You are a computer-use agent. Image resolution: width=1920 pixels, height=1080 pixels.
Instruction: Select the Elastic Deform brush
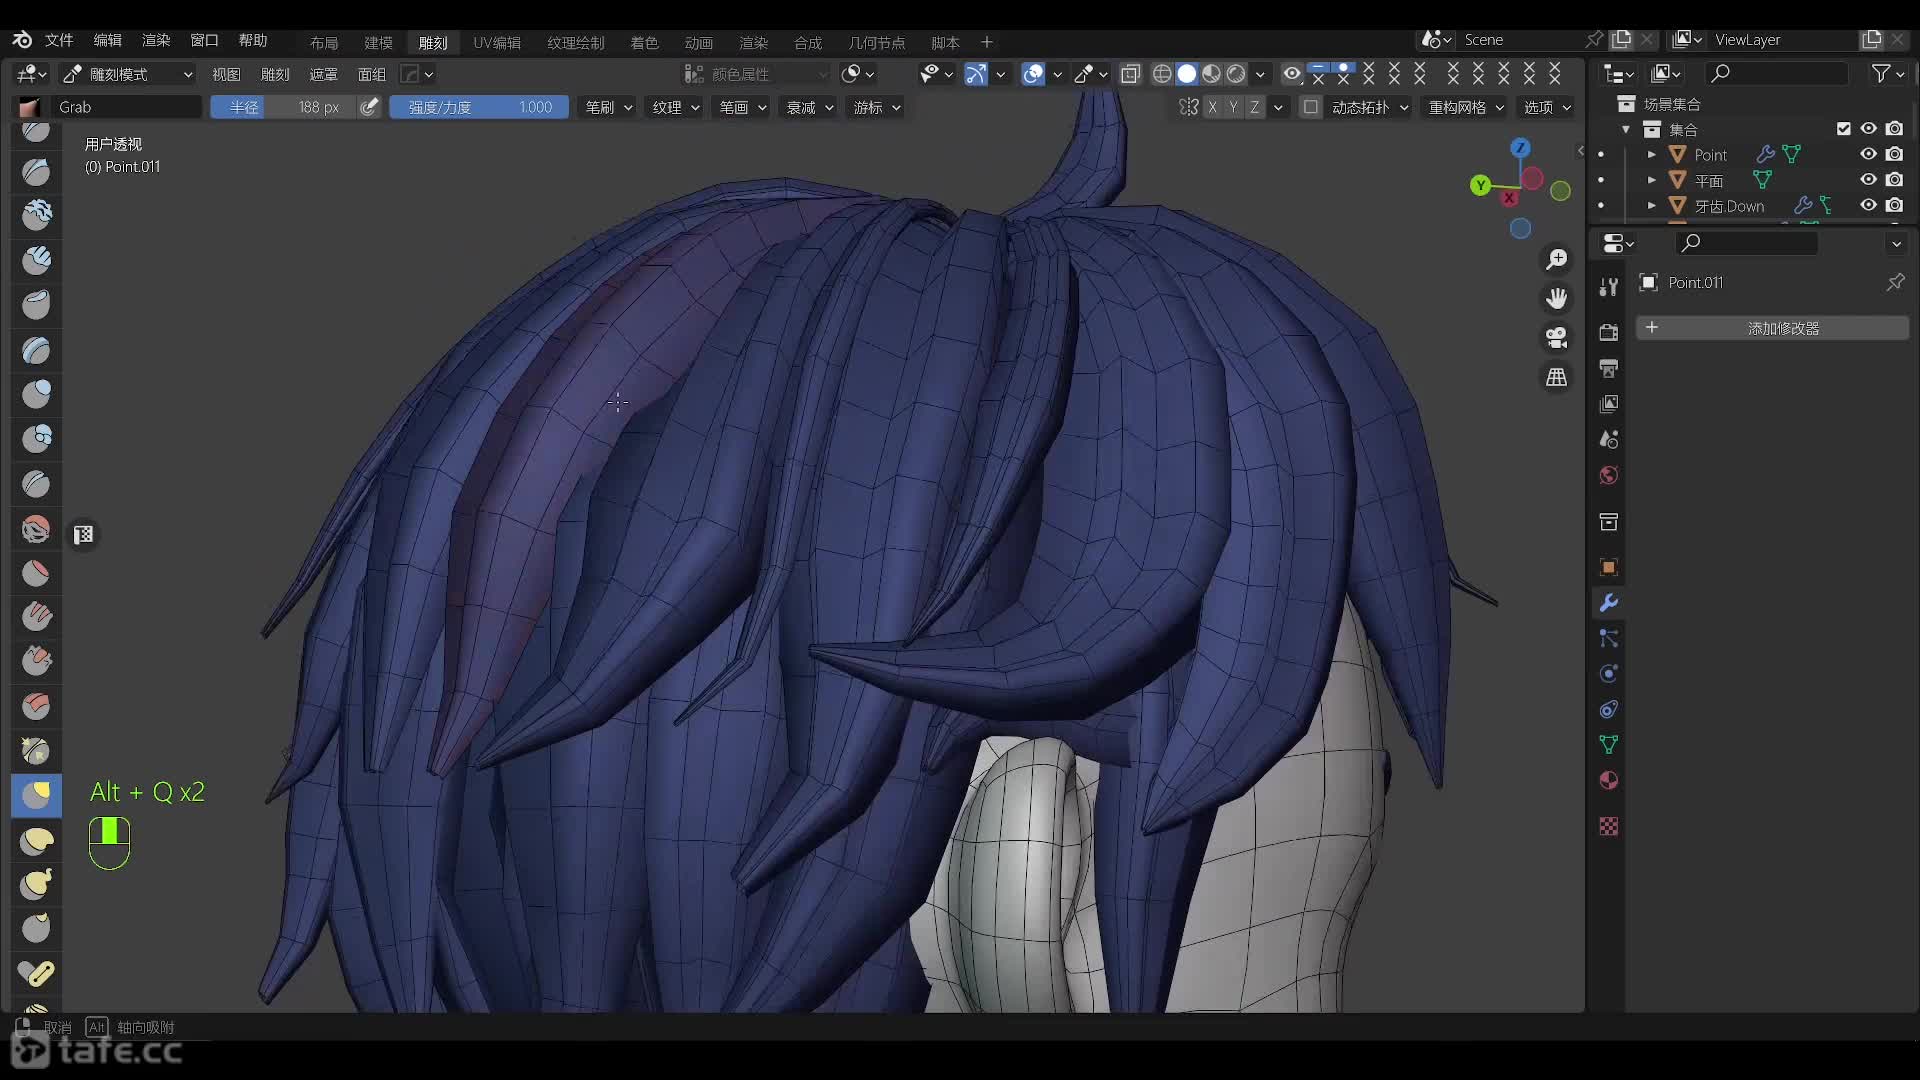tap(36, 840)
